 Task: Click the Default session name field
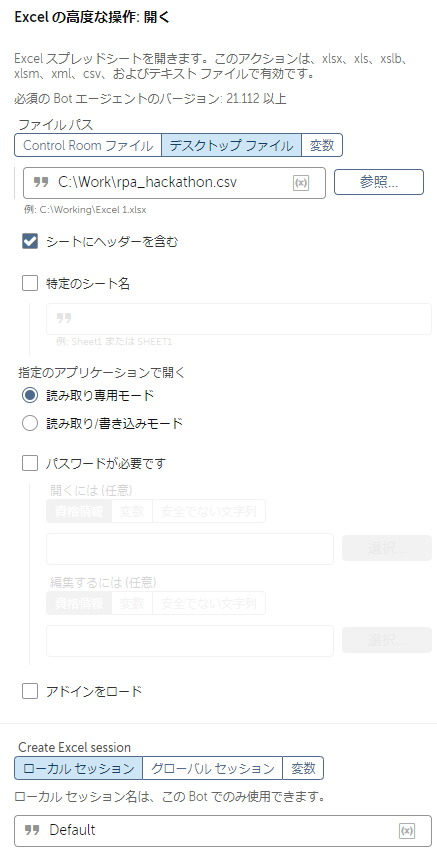pyautogui.click(x=219, y=830)
